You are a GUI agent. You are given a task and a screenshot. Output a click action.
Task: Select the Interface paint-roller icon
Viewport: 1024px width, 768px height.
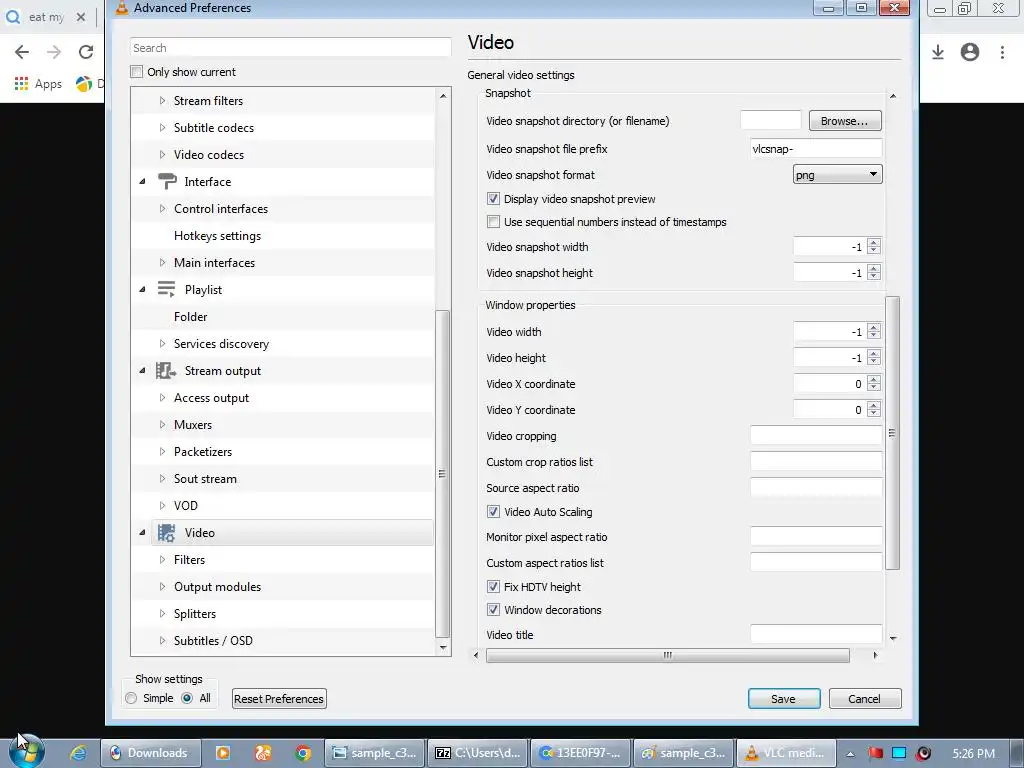[167, 182]
